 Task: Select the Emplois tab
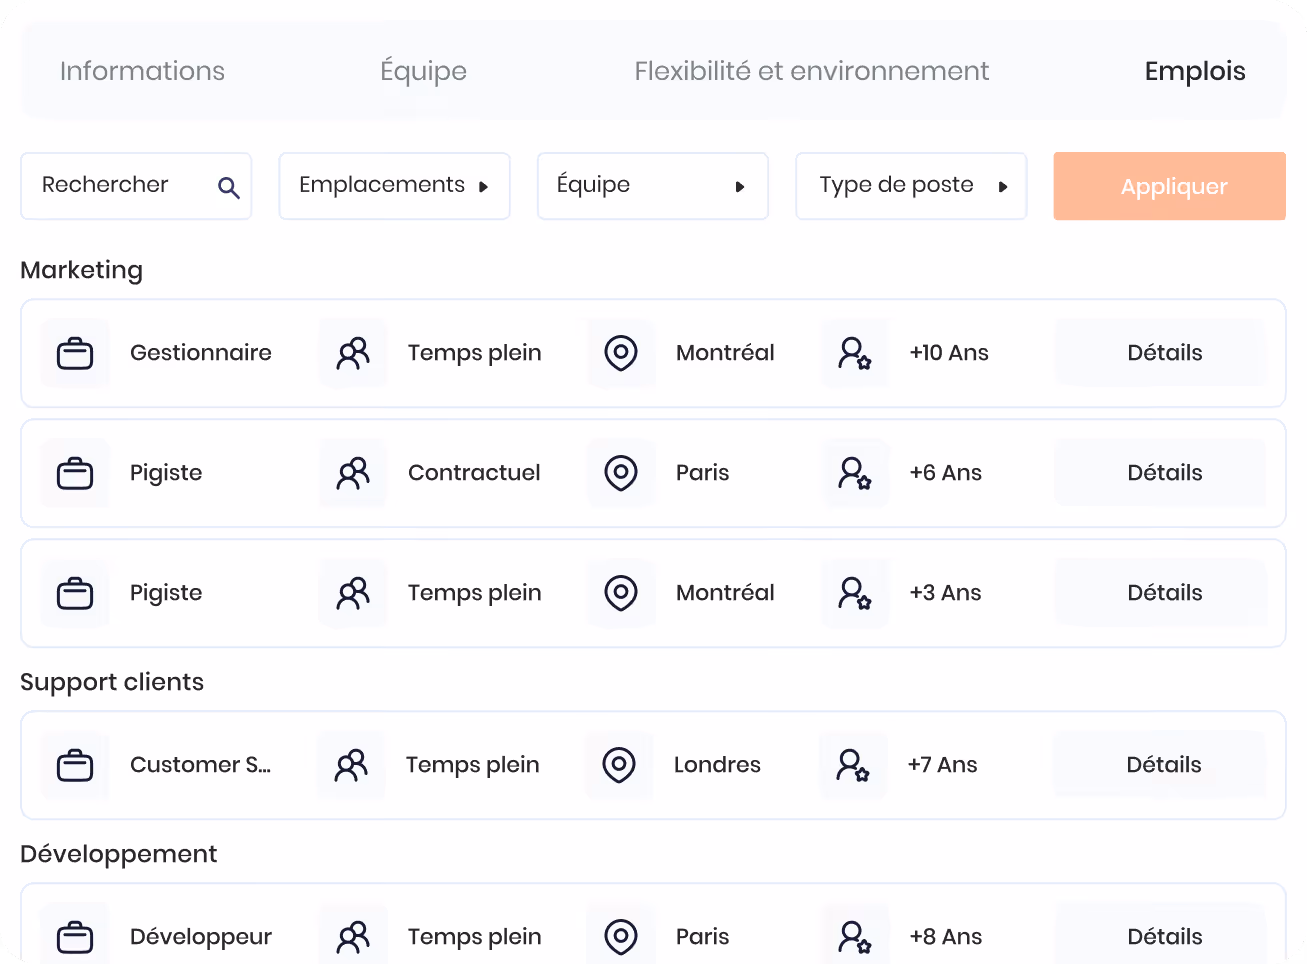tap(1195, 71)
